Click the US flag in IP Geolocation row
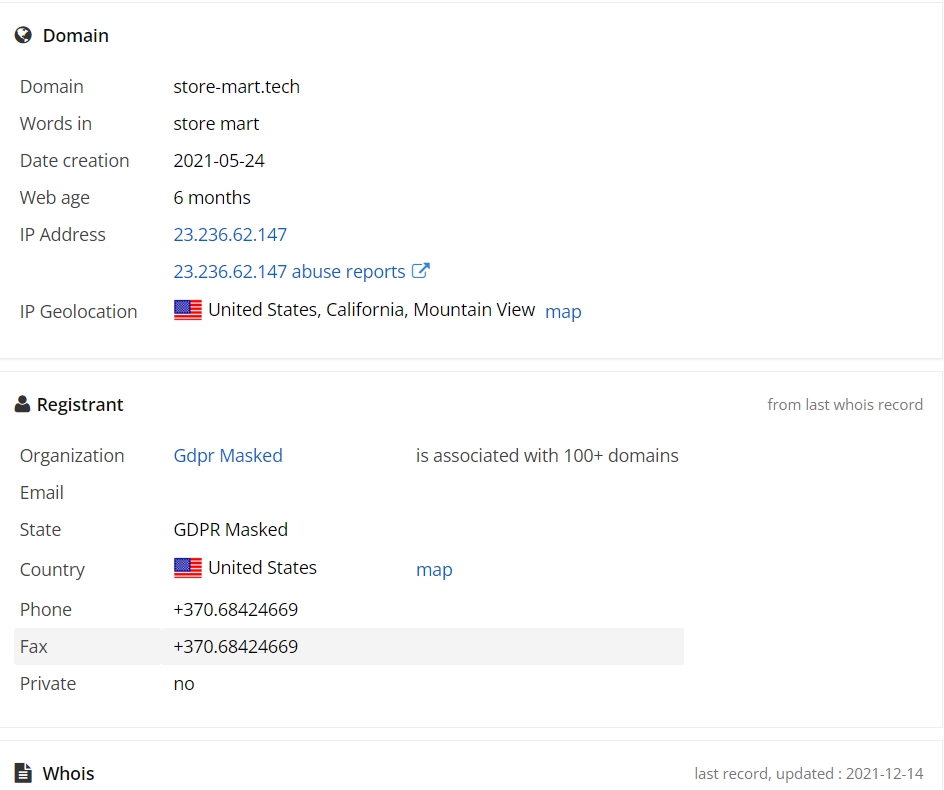Viewport: 944px width, 790px height. click(188, 310)
